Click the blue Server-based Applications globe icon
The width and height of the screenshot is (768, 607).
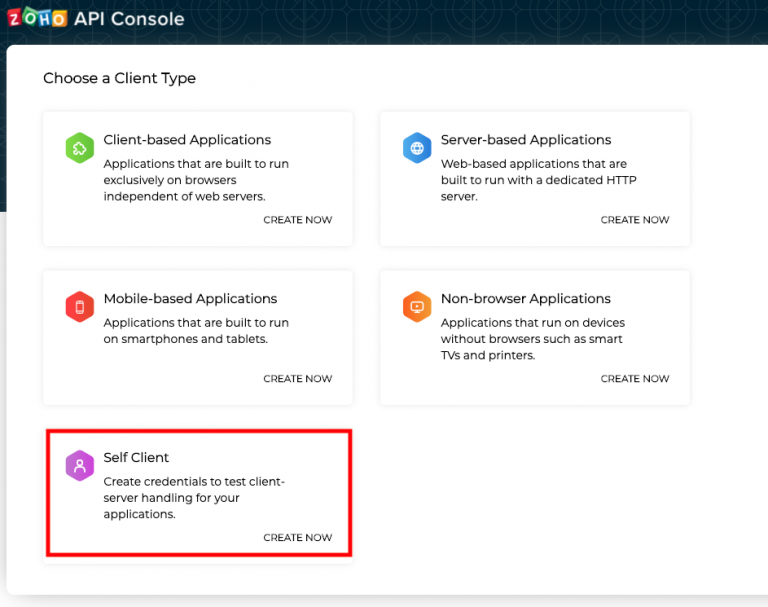point(417,148)
